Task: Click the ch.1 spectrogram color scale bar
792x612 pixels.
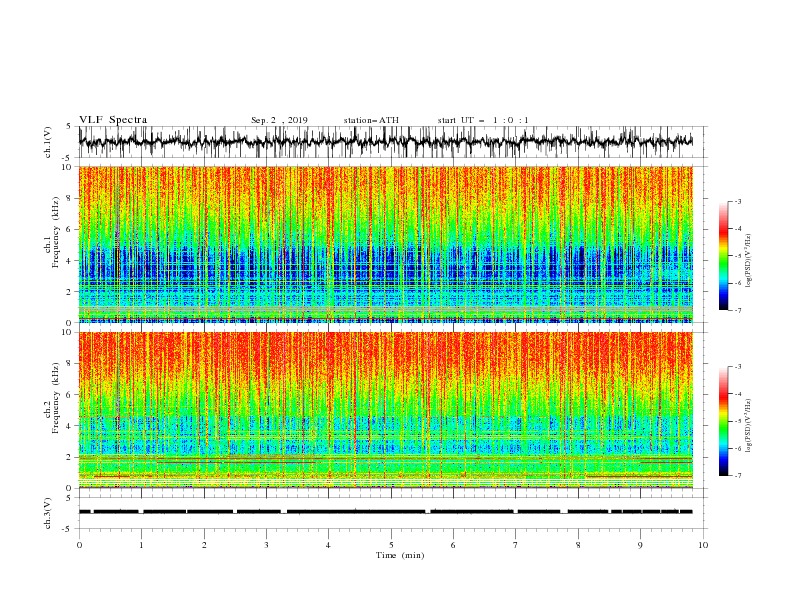Action: coord(723,256)
